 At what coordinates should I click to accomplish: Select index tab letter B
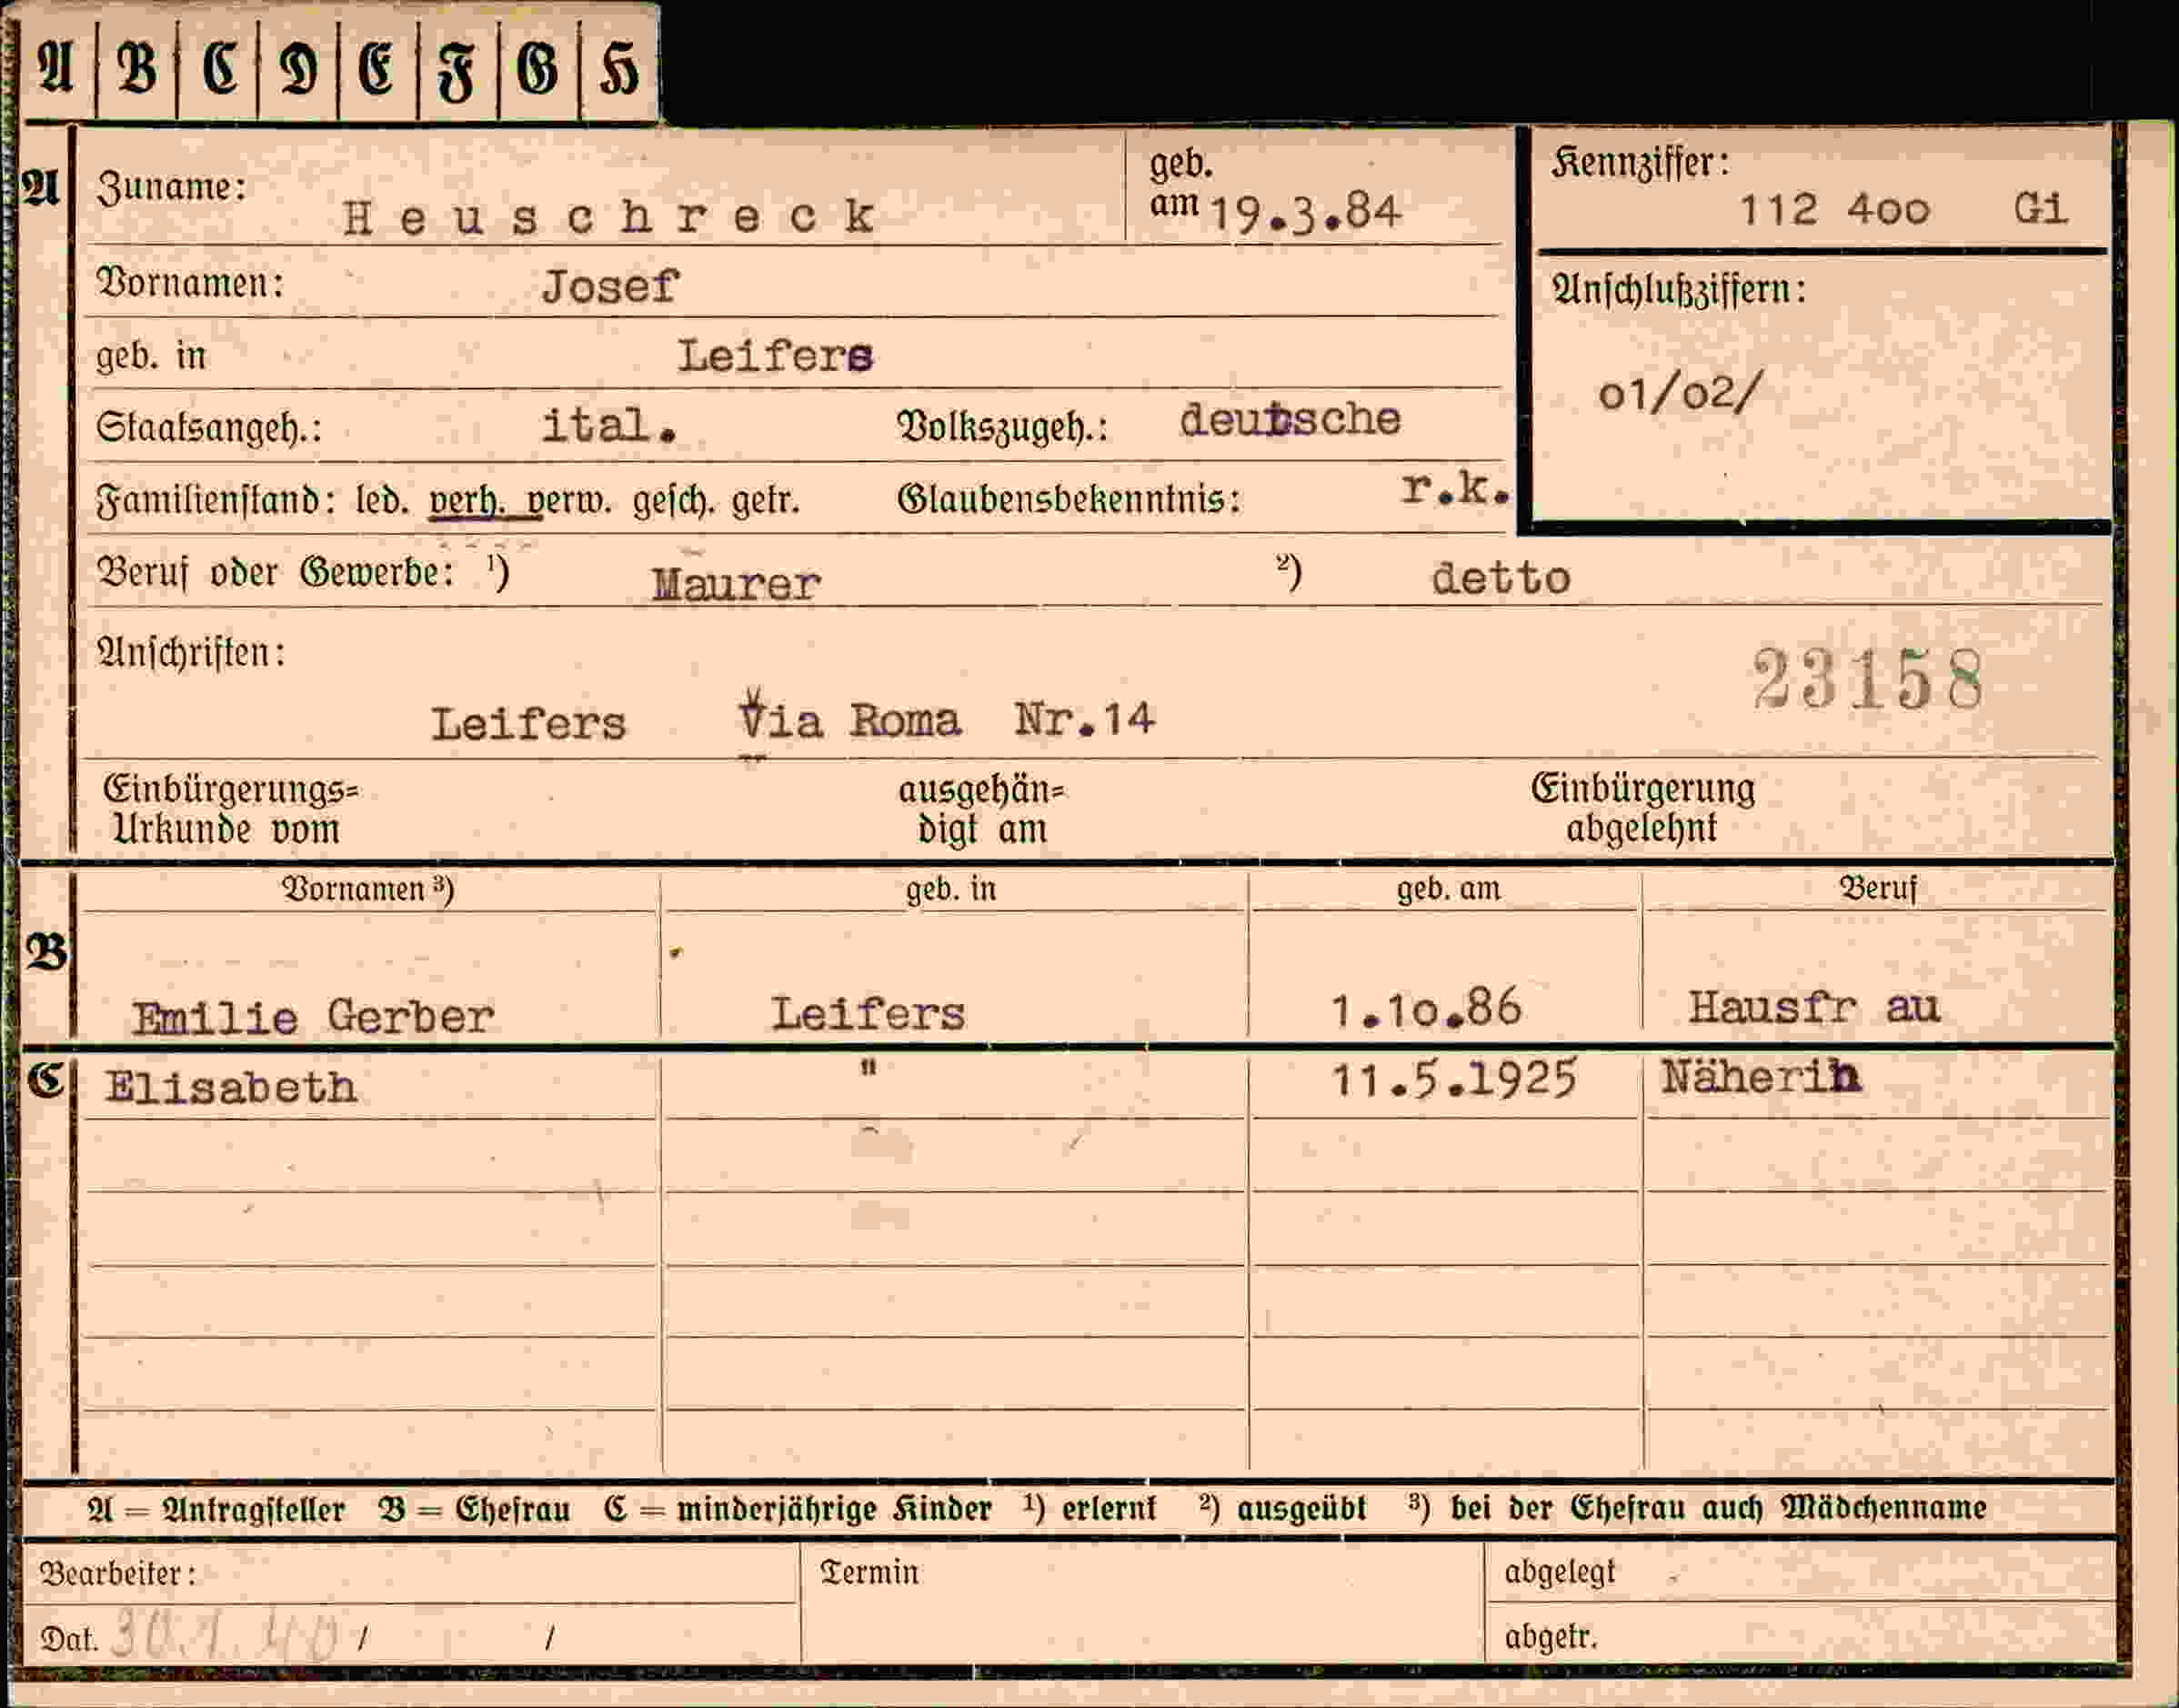137,68
